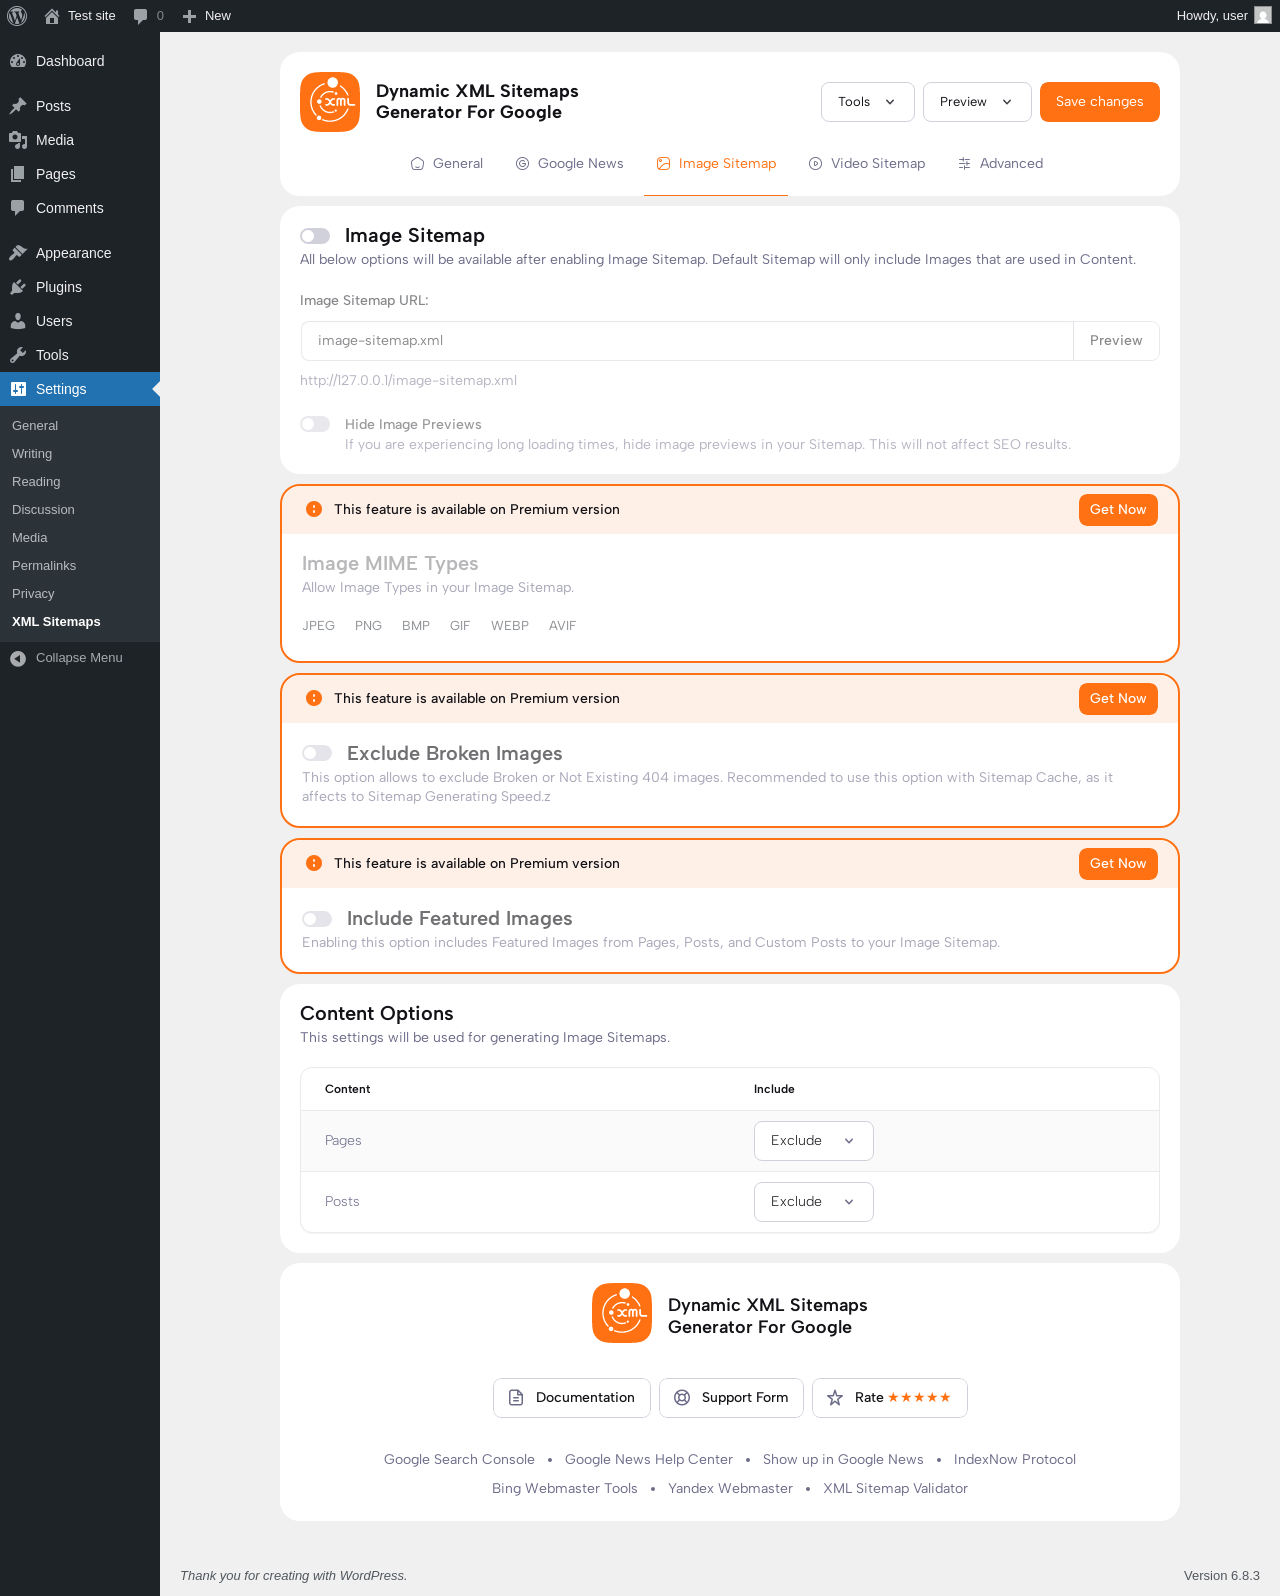Click the Appearance brush icon in sidebar
The width and height of the screenshot is (1280, 1596).
[18, 253]
